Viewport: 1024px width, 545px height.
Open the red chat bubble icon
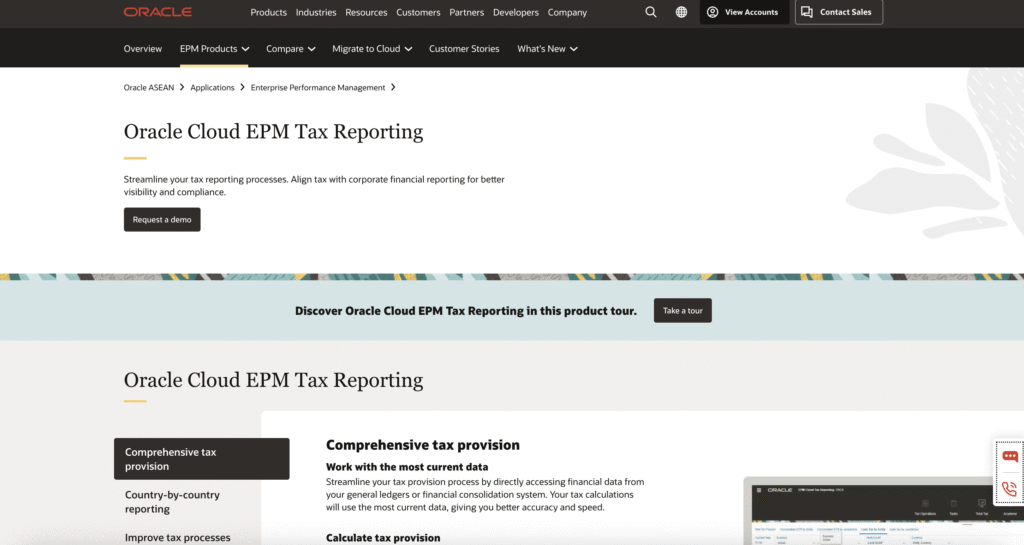coord(1010,456)
